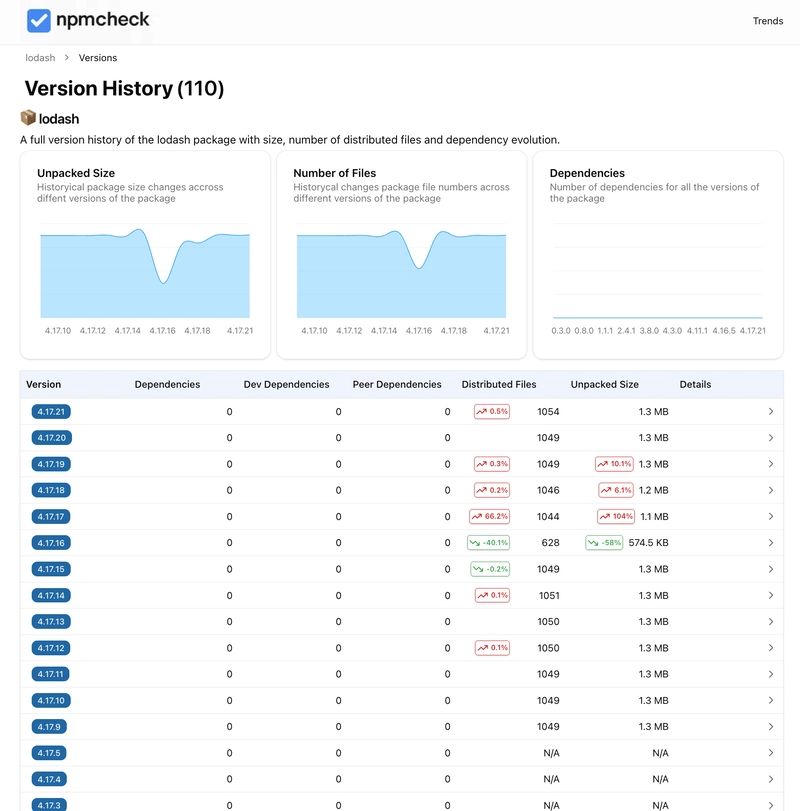Click the Details column header
This screenshot has height=811, width=800.
click(x=695, y=384)
